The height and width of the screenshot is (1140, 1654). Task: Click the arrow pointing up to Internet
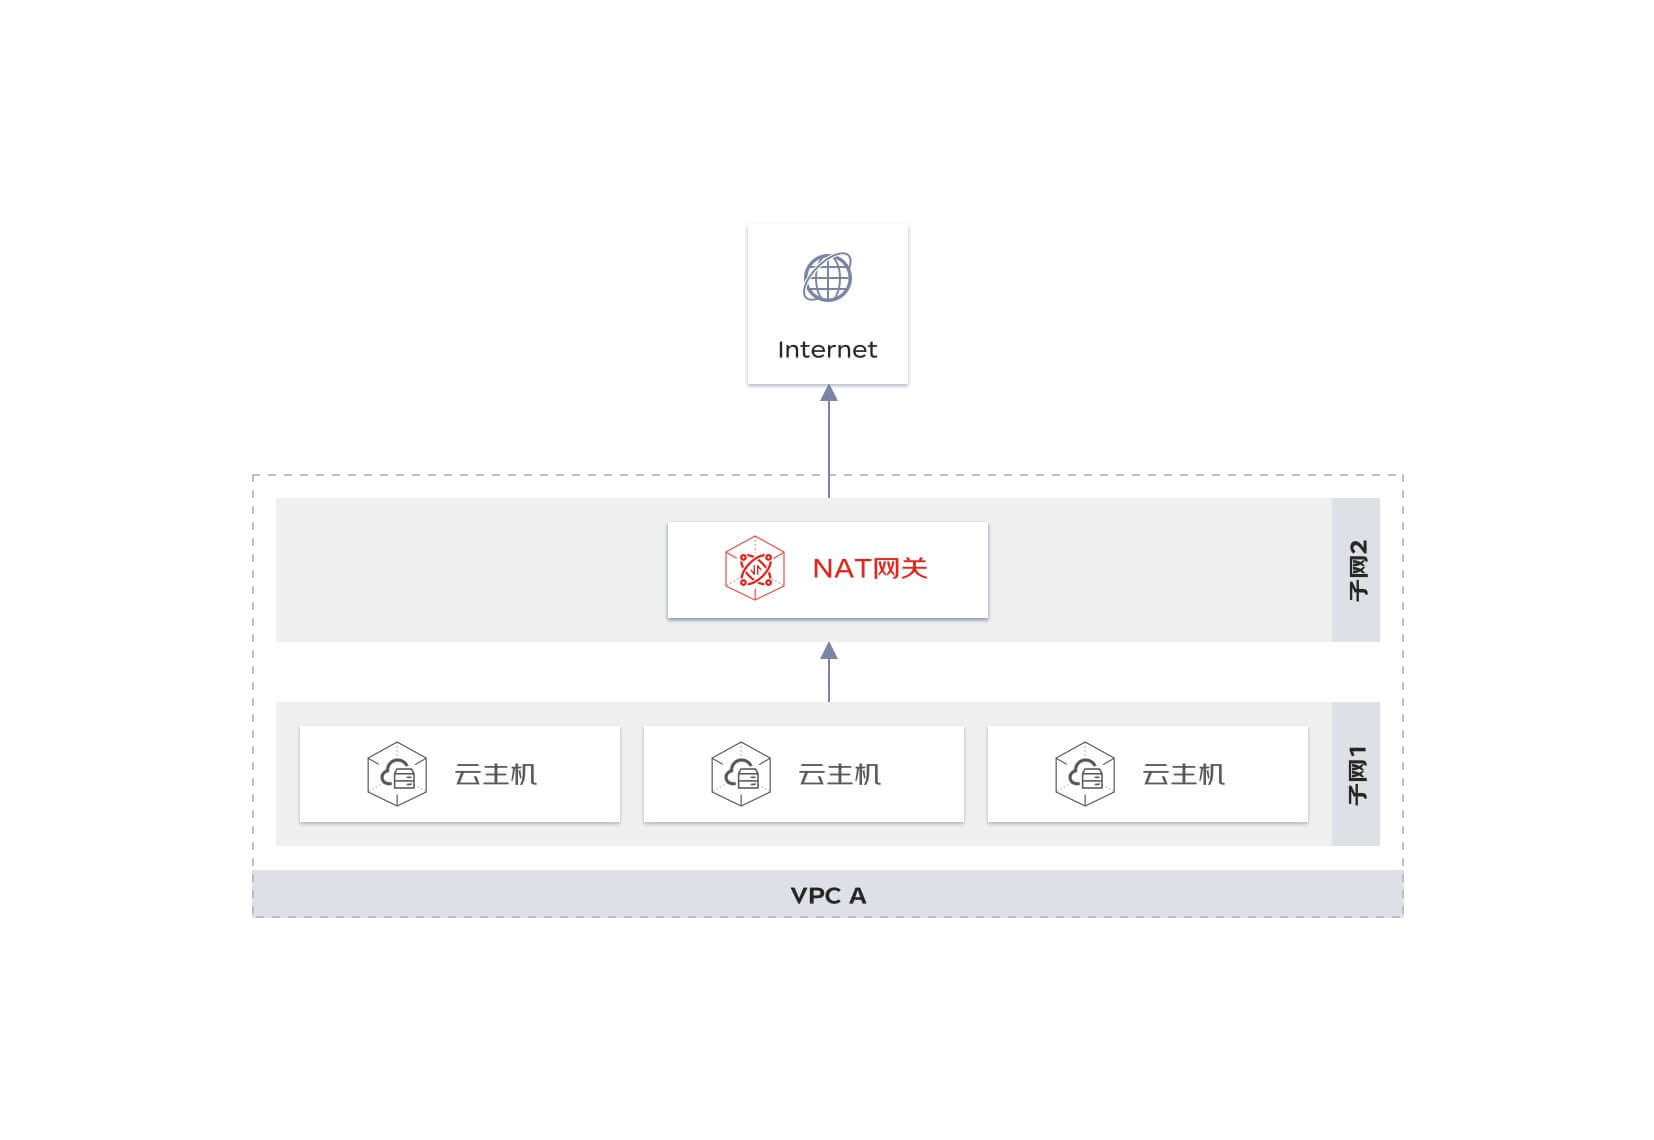click(829, 441)
